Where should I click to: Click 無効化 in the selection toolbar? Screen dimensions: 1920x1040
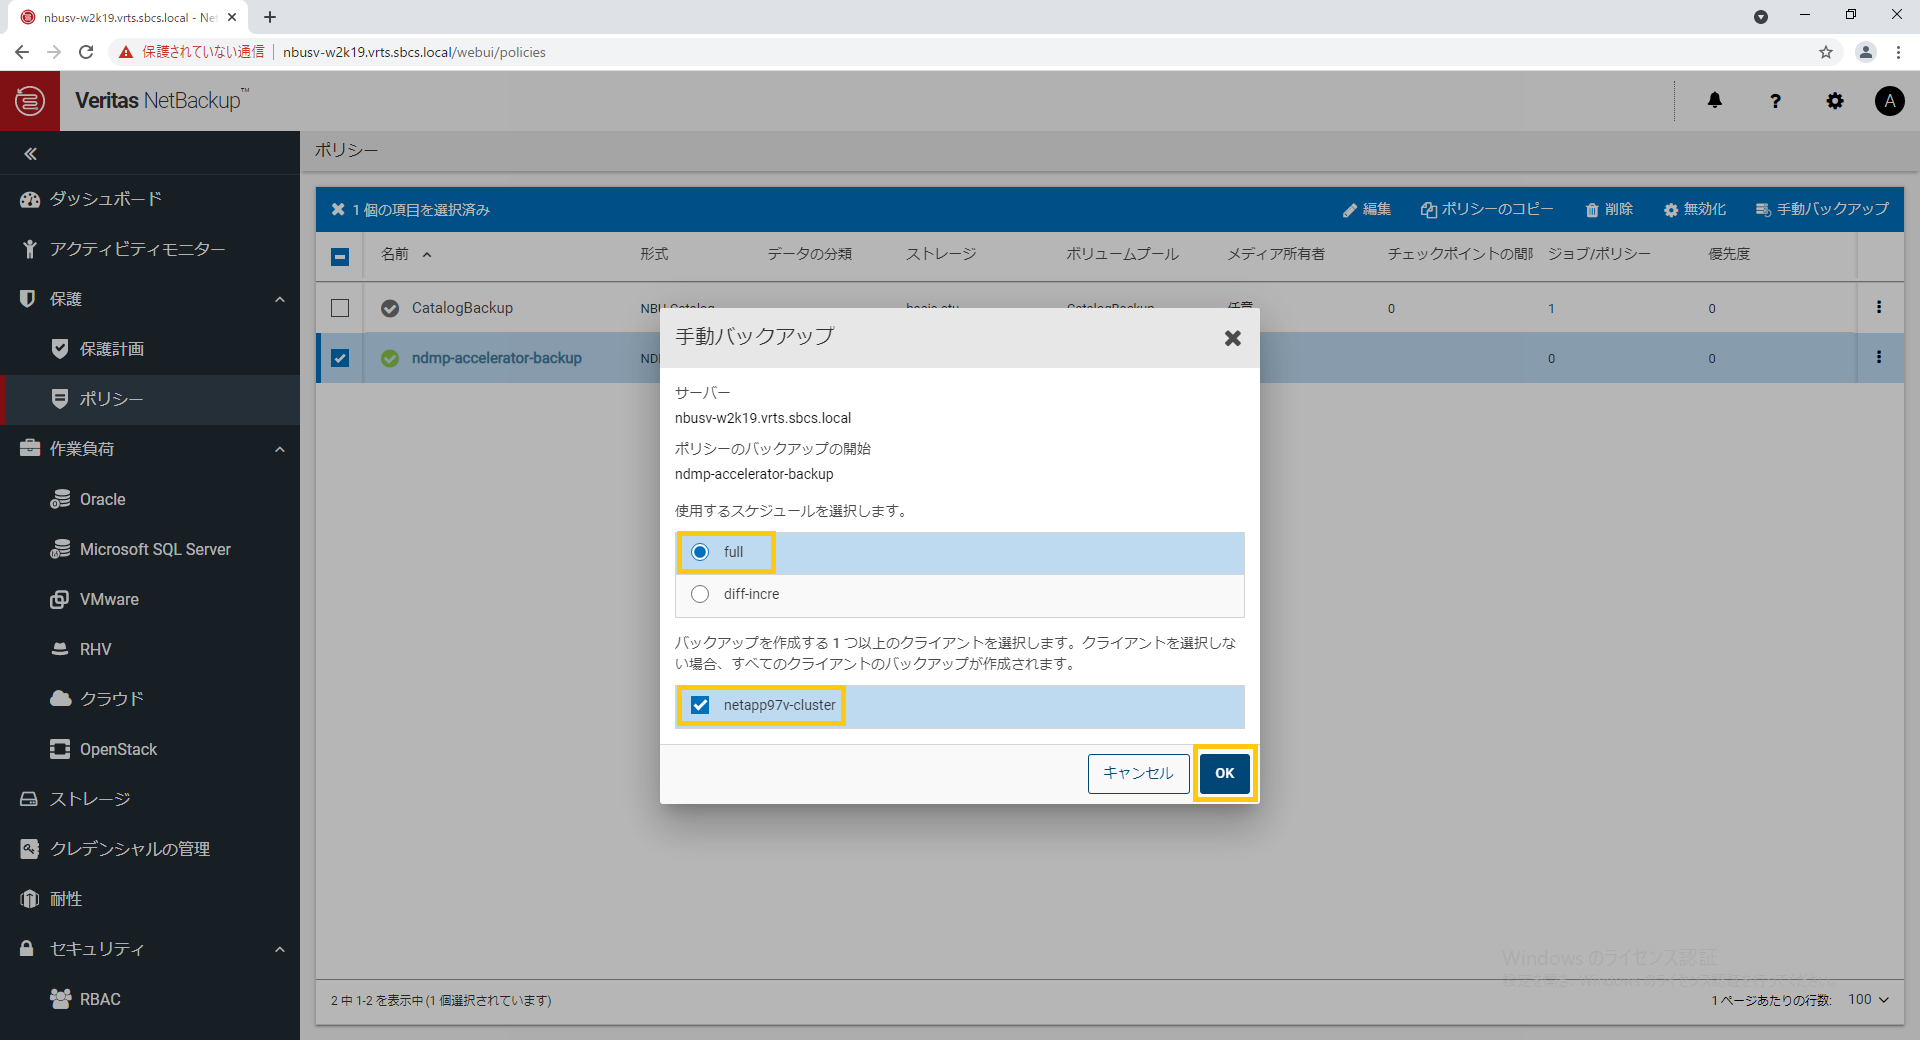click(1695, 209)
